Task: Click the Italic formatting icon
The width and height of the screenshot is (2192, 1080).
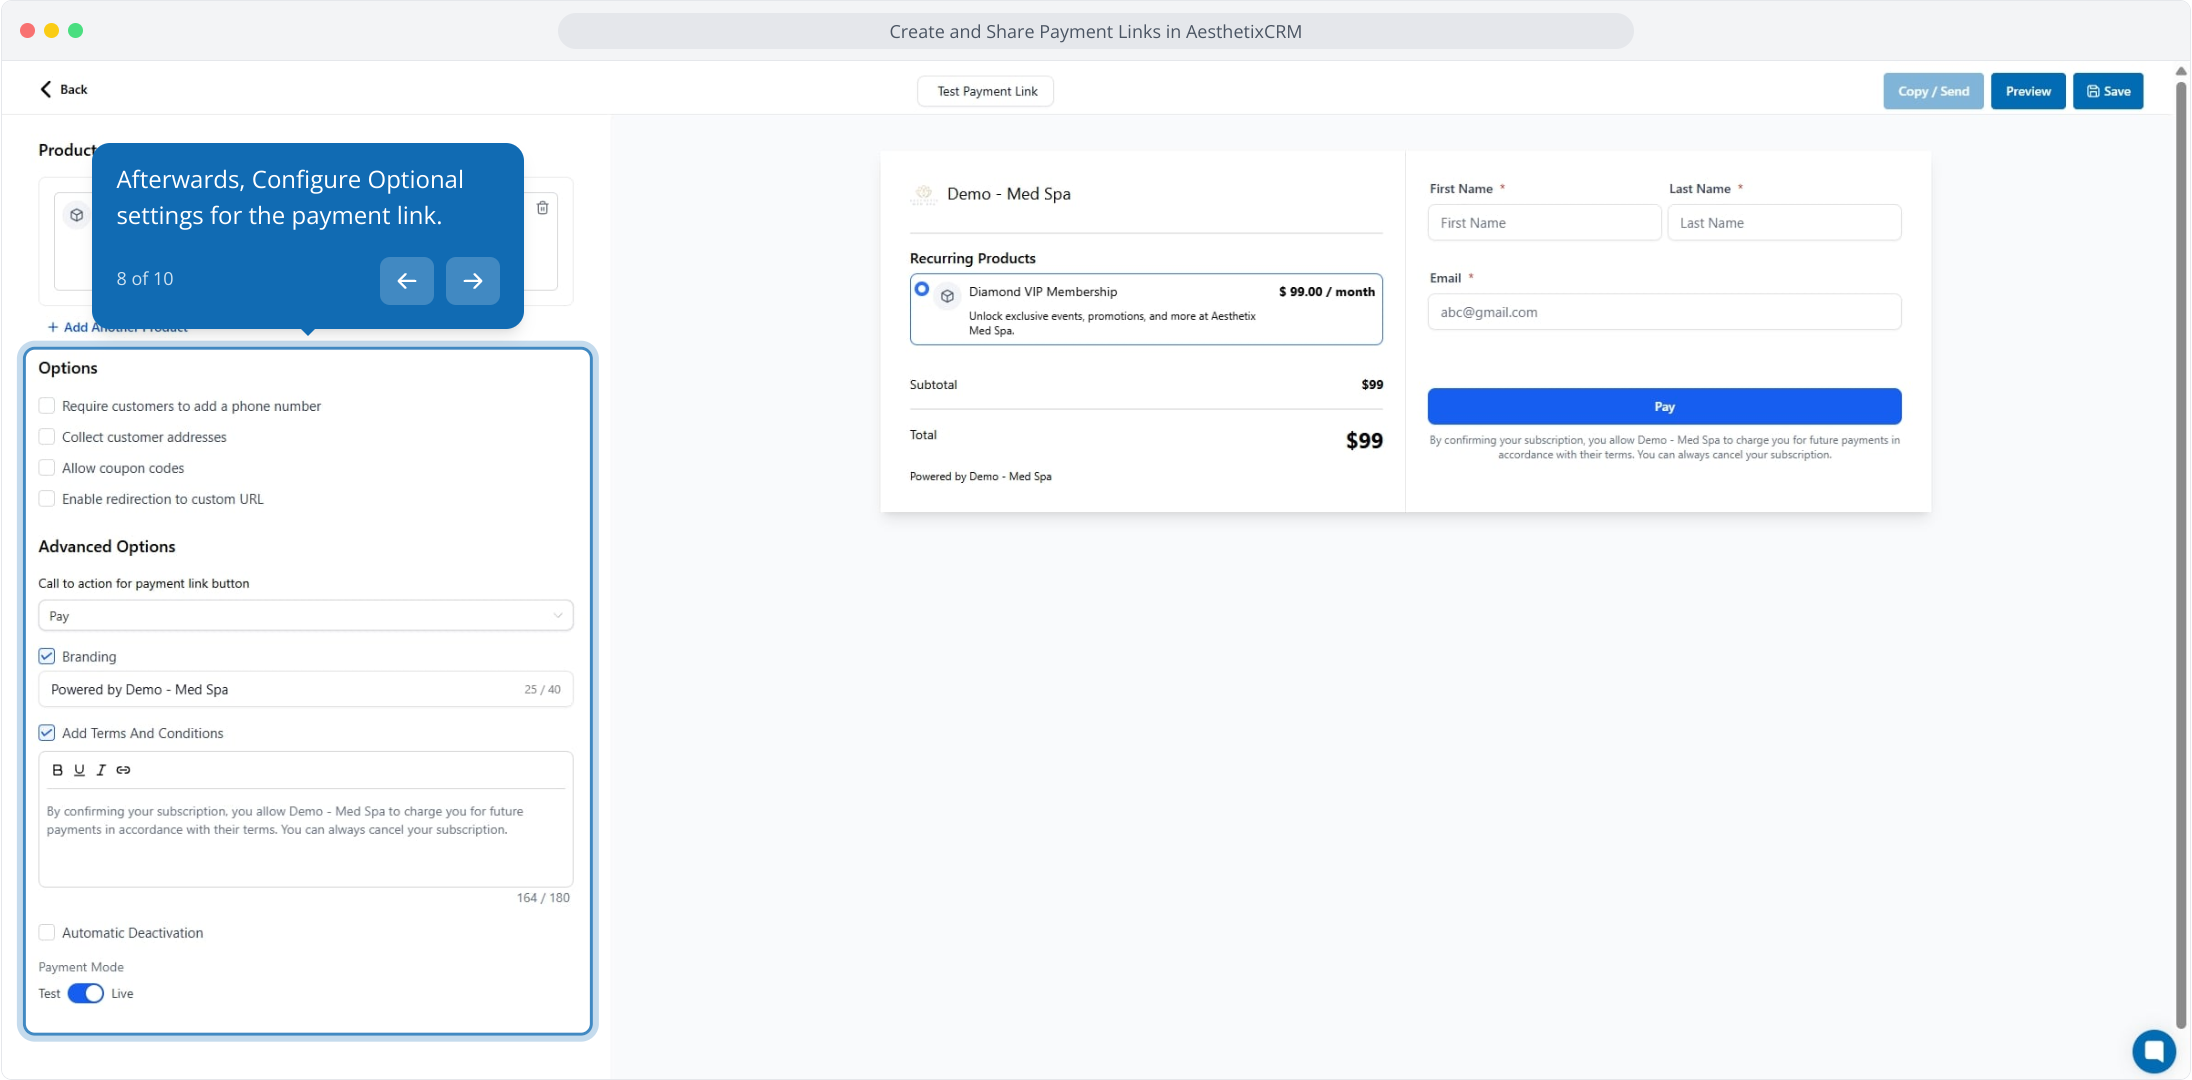Action: (101, 770)
